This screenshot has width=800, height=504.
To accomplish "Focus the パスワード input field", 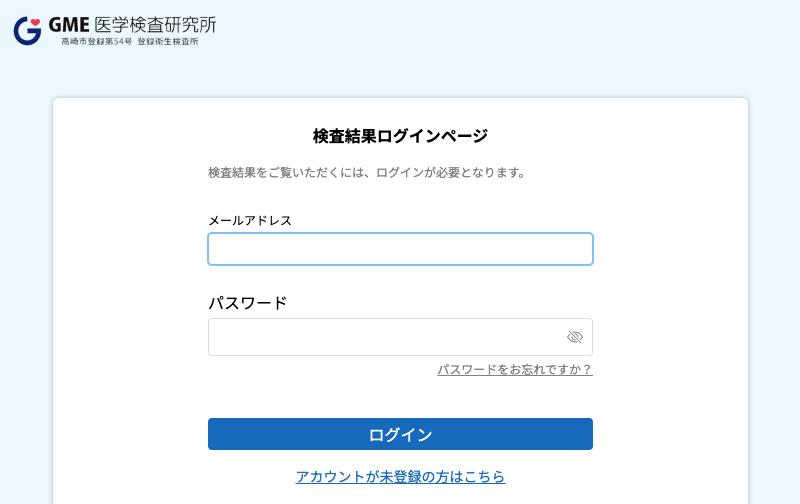I will [385, 337].
